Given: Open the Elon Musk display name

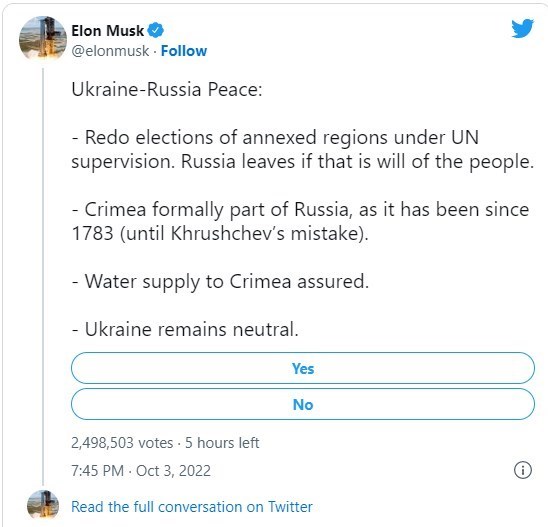Looking at the screenshot, I should (x=107, y=31).
